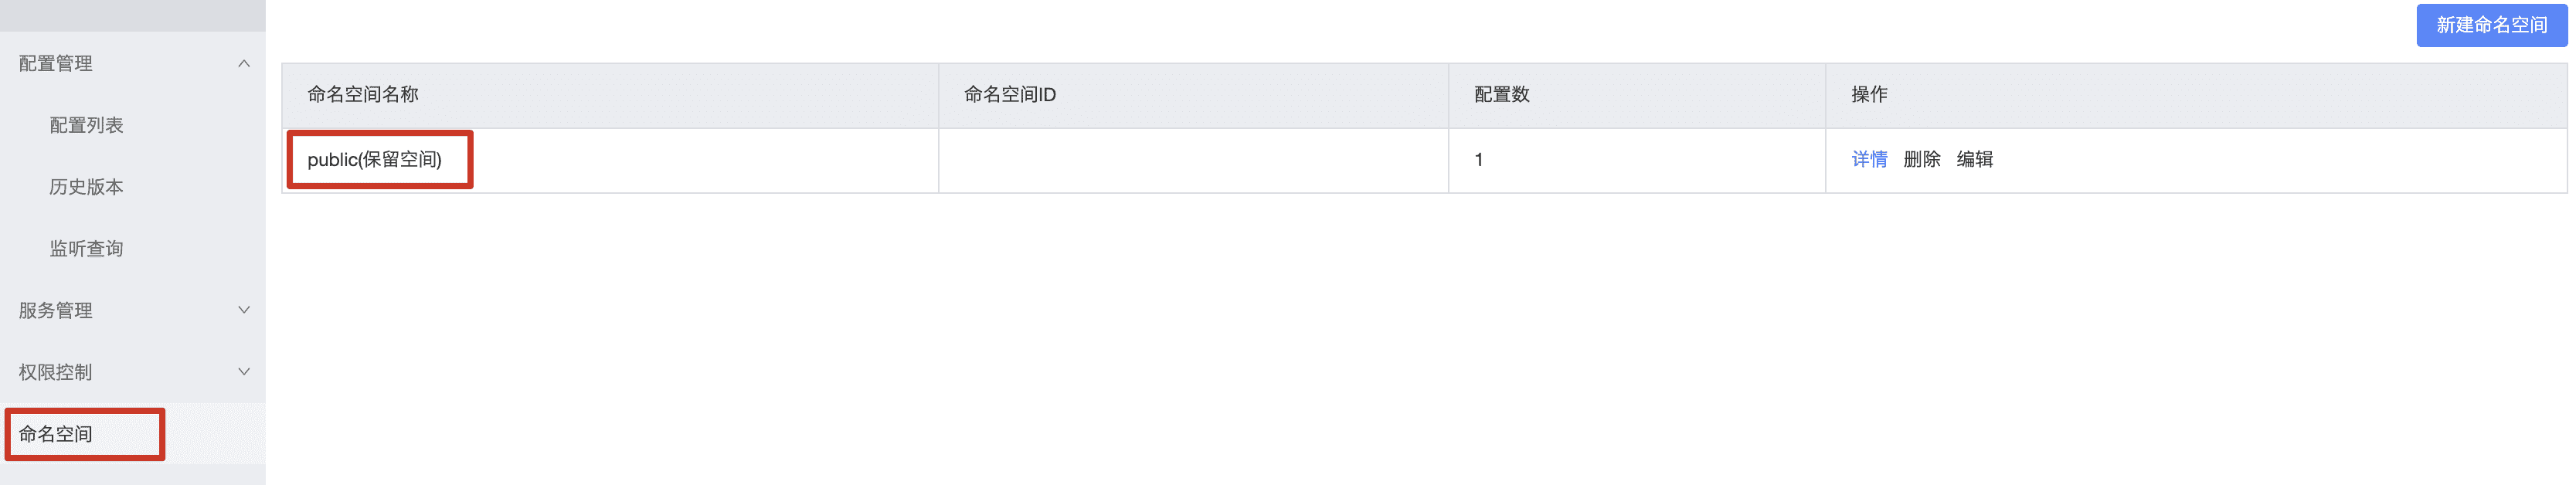Click the 操作 column header

(1869, 95)
